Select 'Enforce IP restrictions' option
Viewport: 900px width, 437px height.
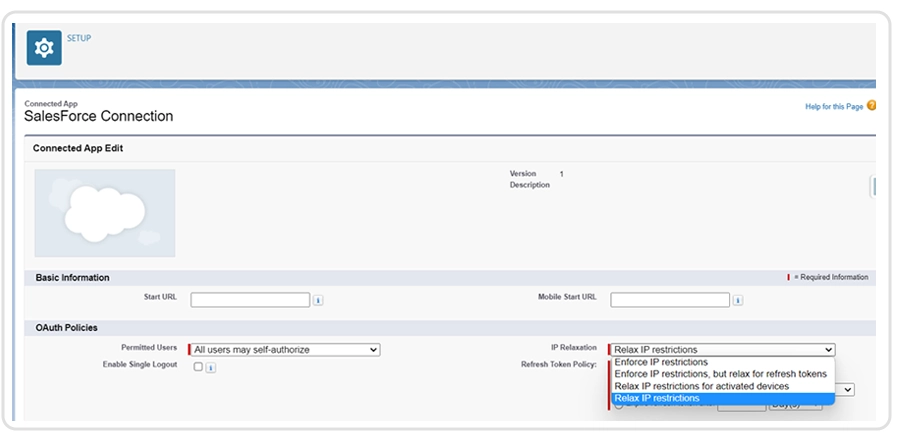click(661, 362)
